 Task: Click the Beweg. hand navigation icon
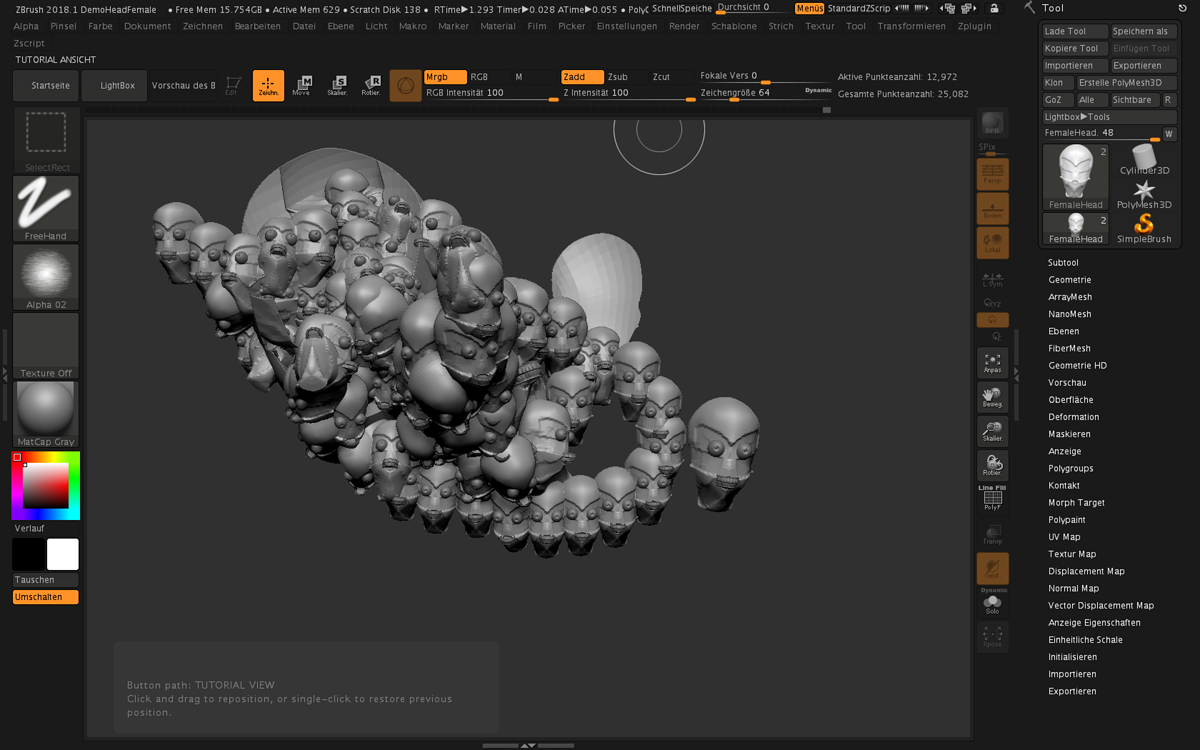tap(993, 397)
